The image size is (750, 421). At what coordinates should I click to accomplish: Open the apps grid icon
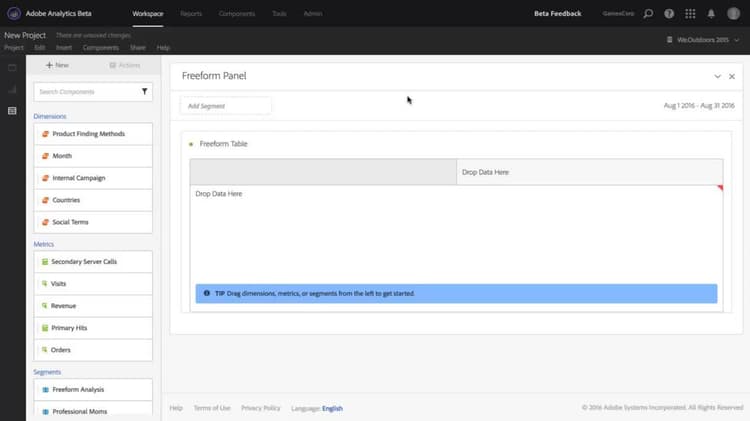tap(690, 13)
